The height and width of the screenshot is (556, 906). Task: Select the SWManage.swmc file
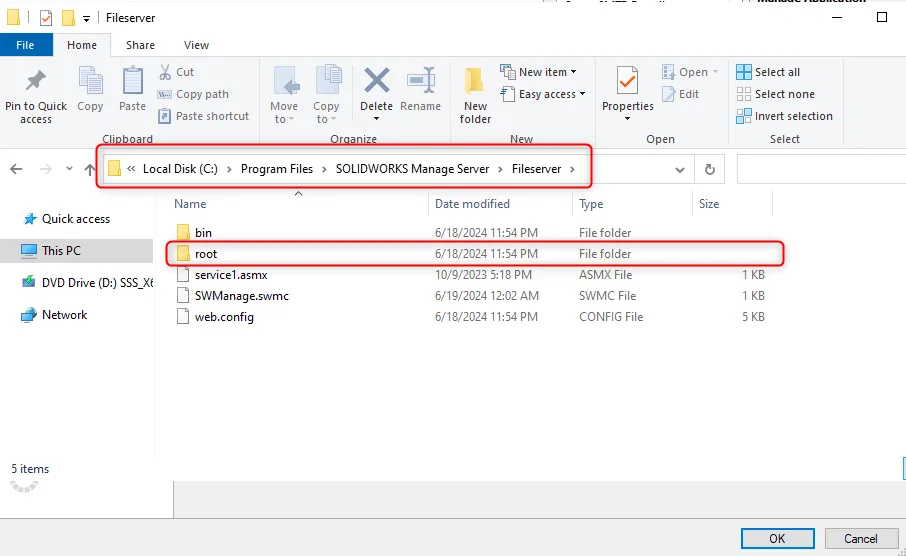point(242,296)
